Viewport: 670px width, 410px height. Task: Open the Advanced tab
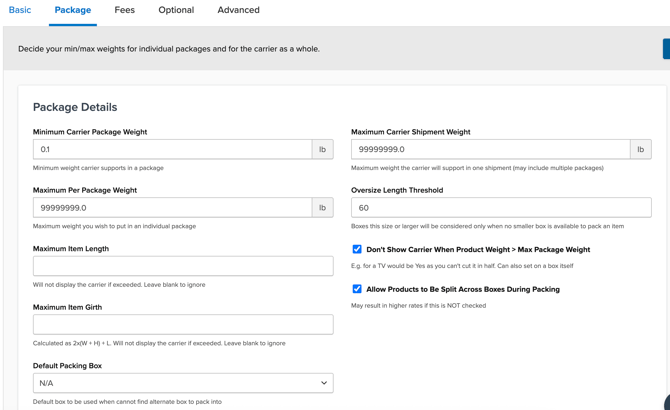pyautogui.click(x=238, y=10)
